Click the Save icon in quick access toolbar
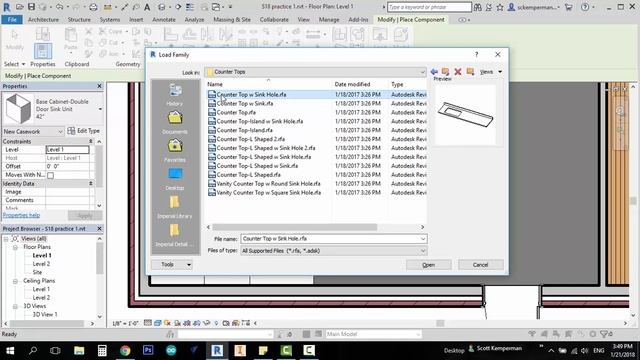Image resolution: width=640 pixels, height=360 pixels. click(31, 7)
